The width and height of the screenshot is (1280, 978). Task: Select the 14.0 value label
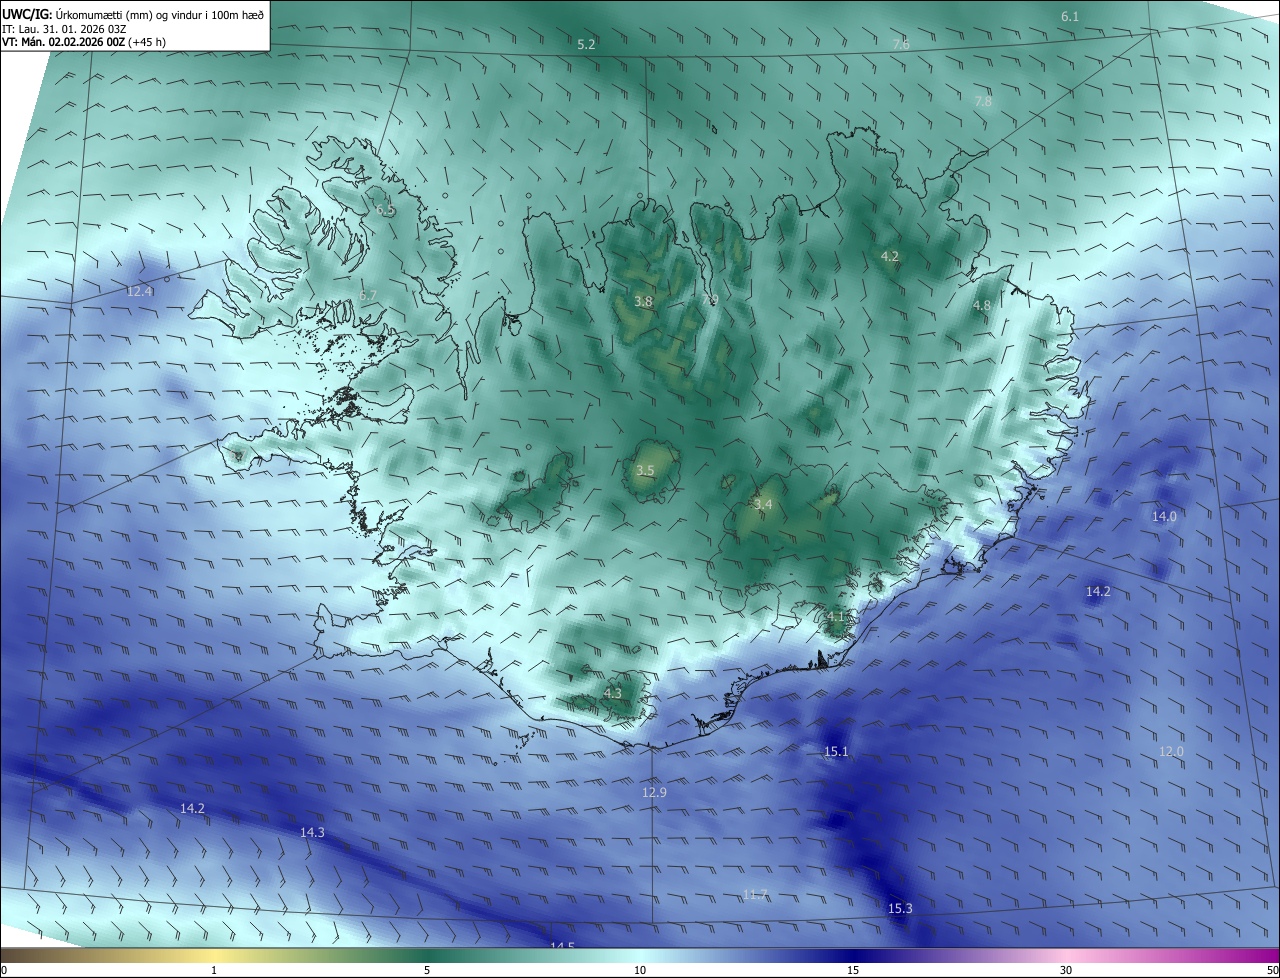(x=1164, y=516)
